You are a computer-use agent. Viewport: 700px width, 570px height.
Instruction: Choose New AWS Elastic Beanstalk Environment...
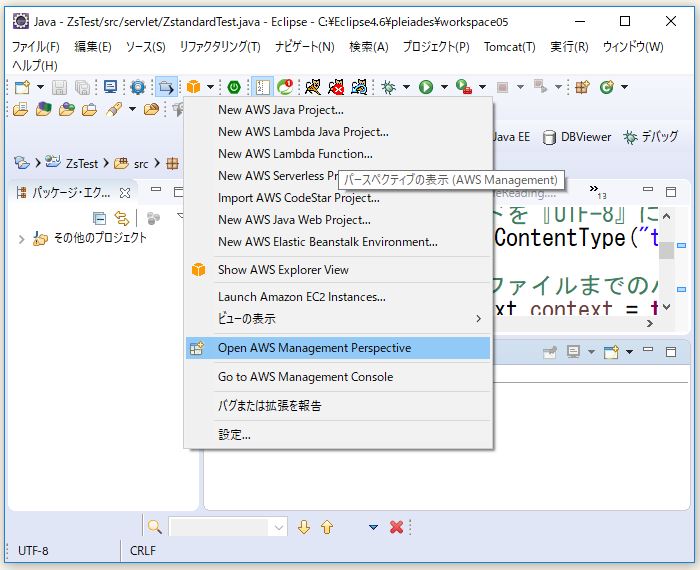click(338, 241)
